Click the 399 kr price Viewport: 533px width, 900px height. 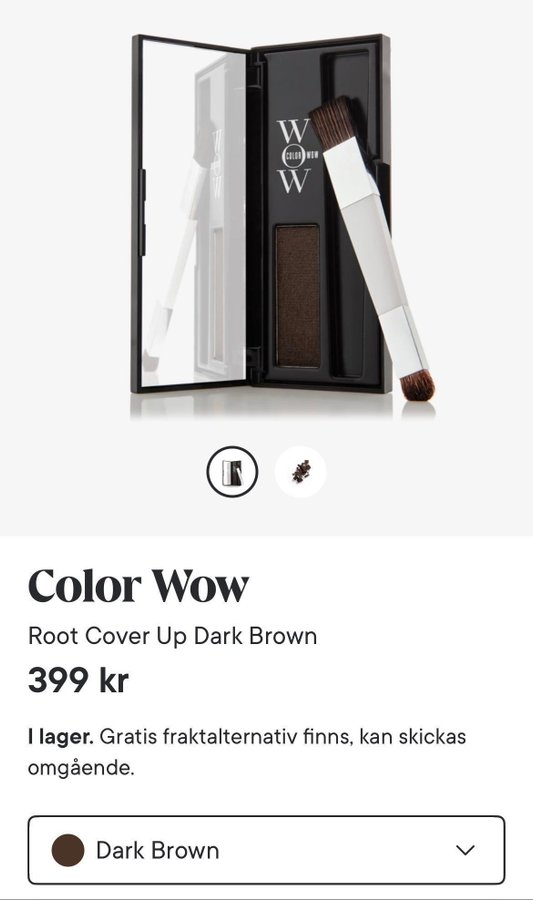78,681
